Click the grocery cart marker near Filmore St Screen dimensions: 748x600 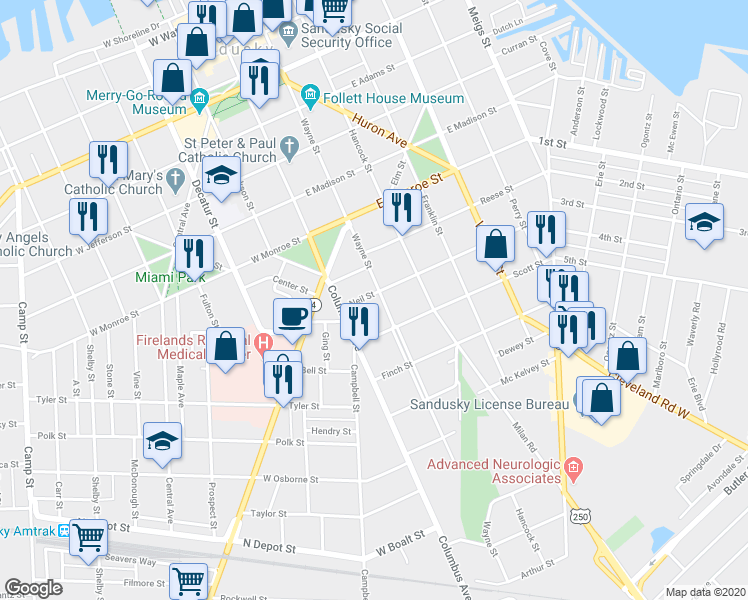188,581
